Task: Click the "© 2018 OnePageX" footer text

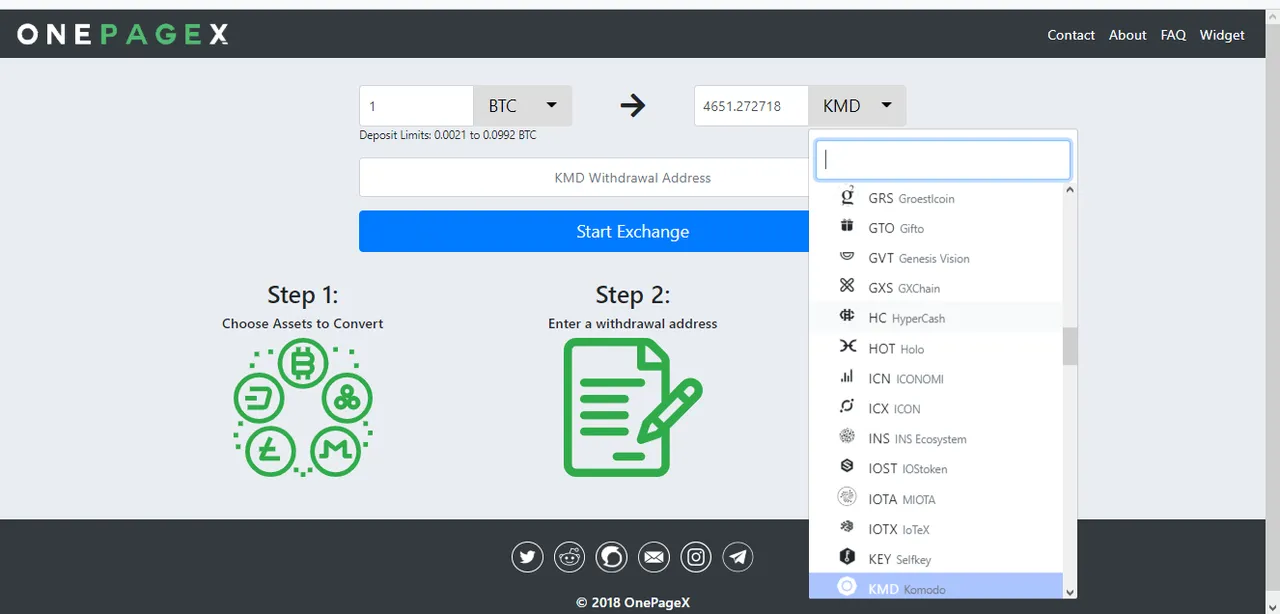Action: [633, 602]
